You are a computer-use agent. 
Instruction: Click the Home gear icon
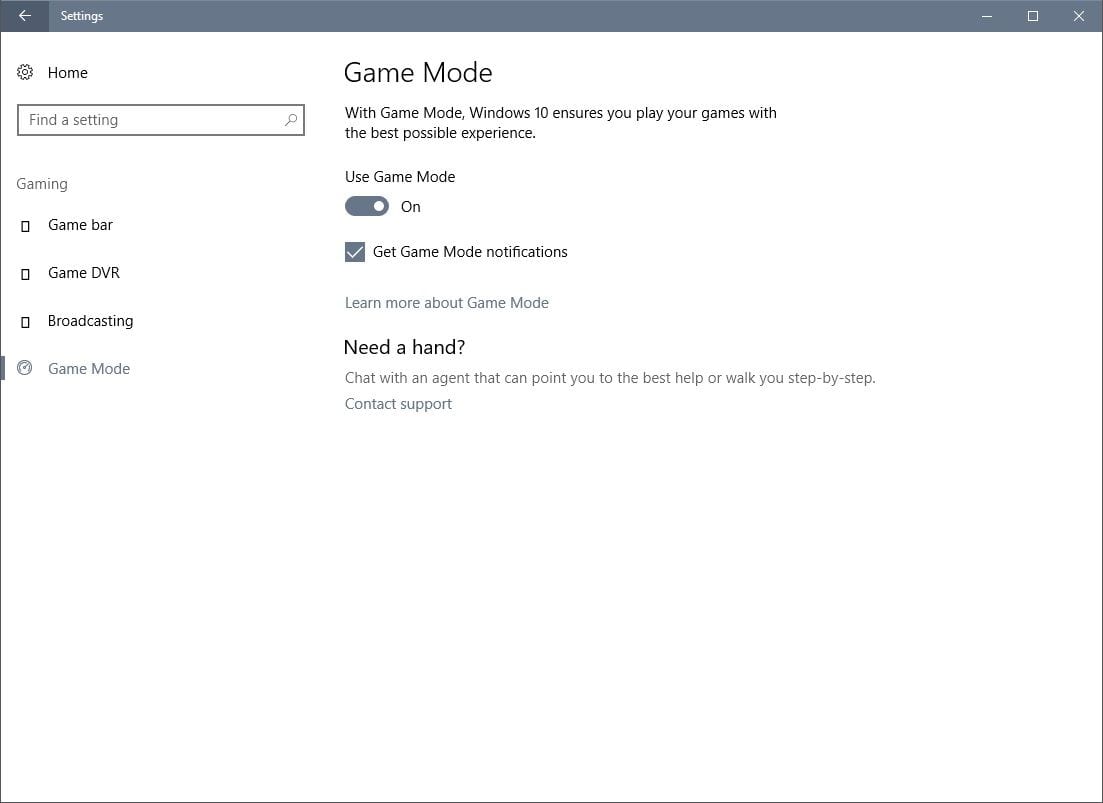(x=25, y=72)
